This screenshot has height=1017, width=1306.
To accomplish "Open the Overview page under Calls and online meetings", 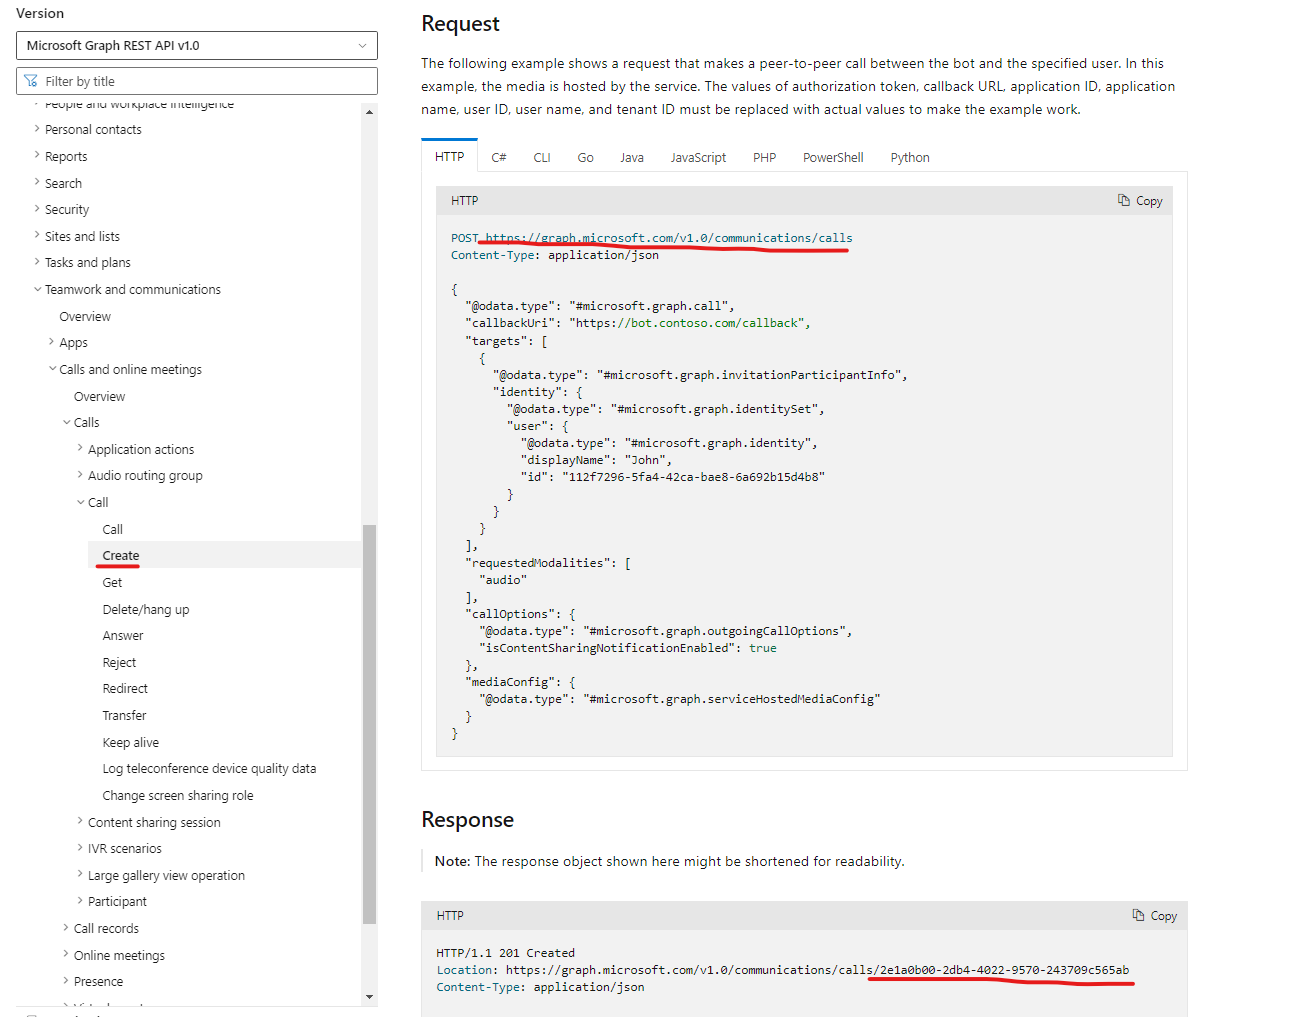I will point(100,397).
